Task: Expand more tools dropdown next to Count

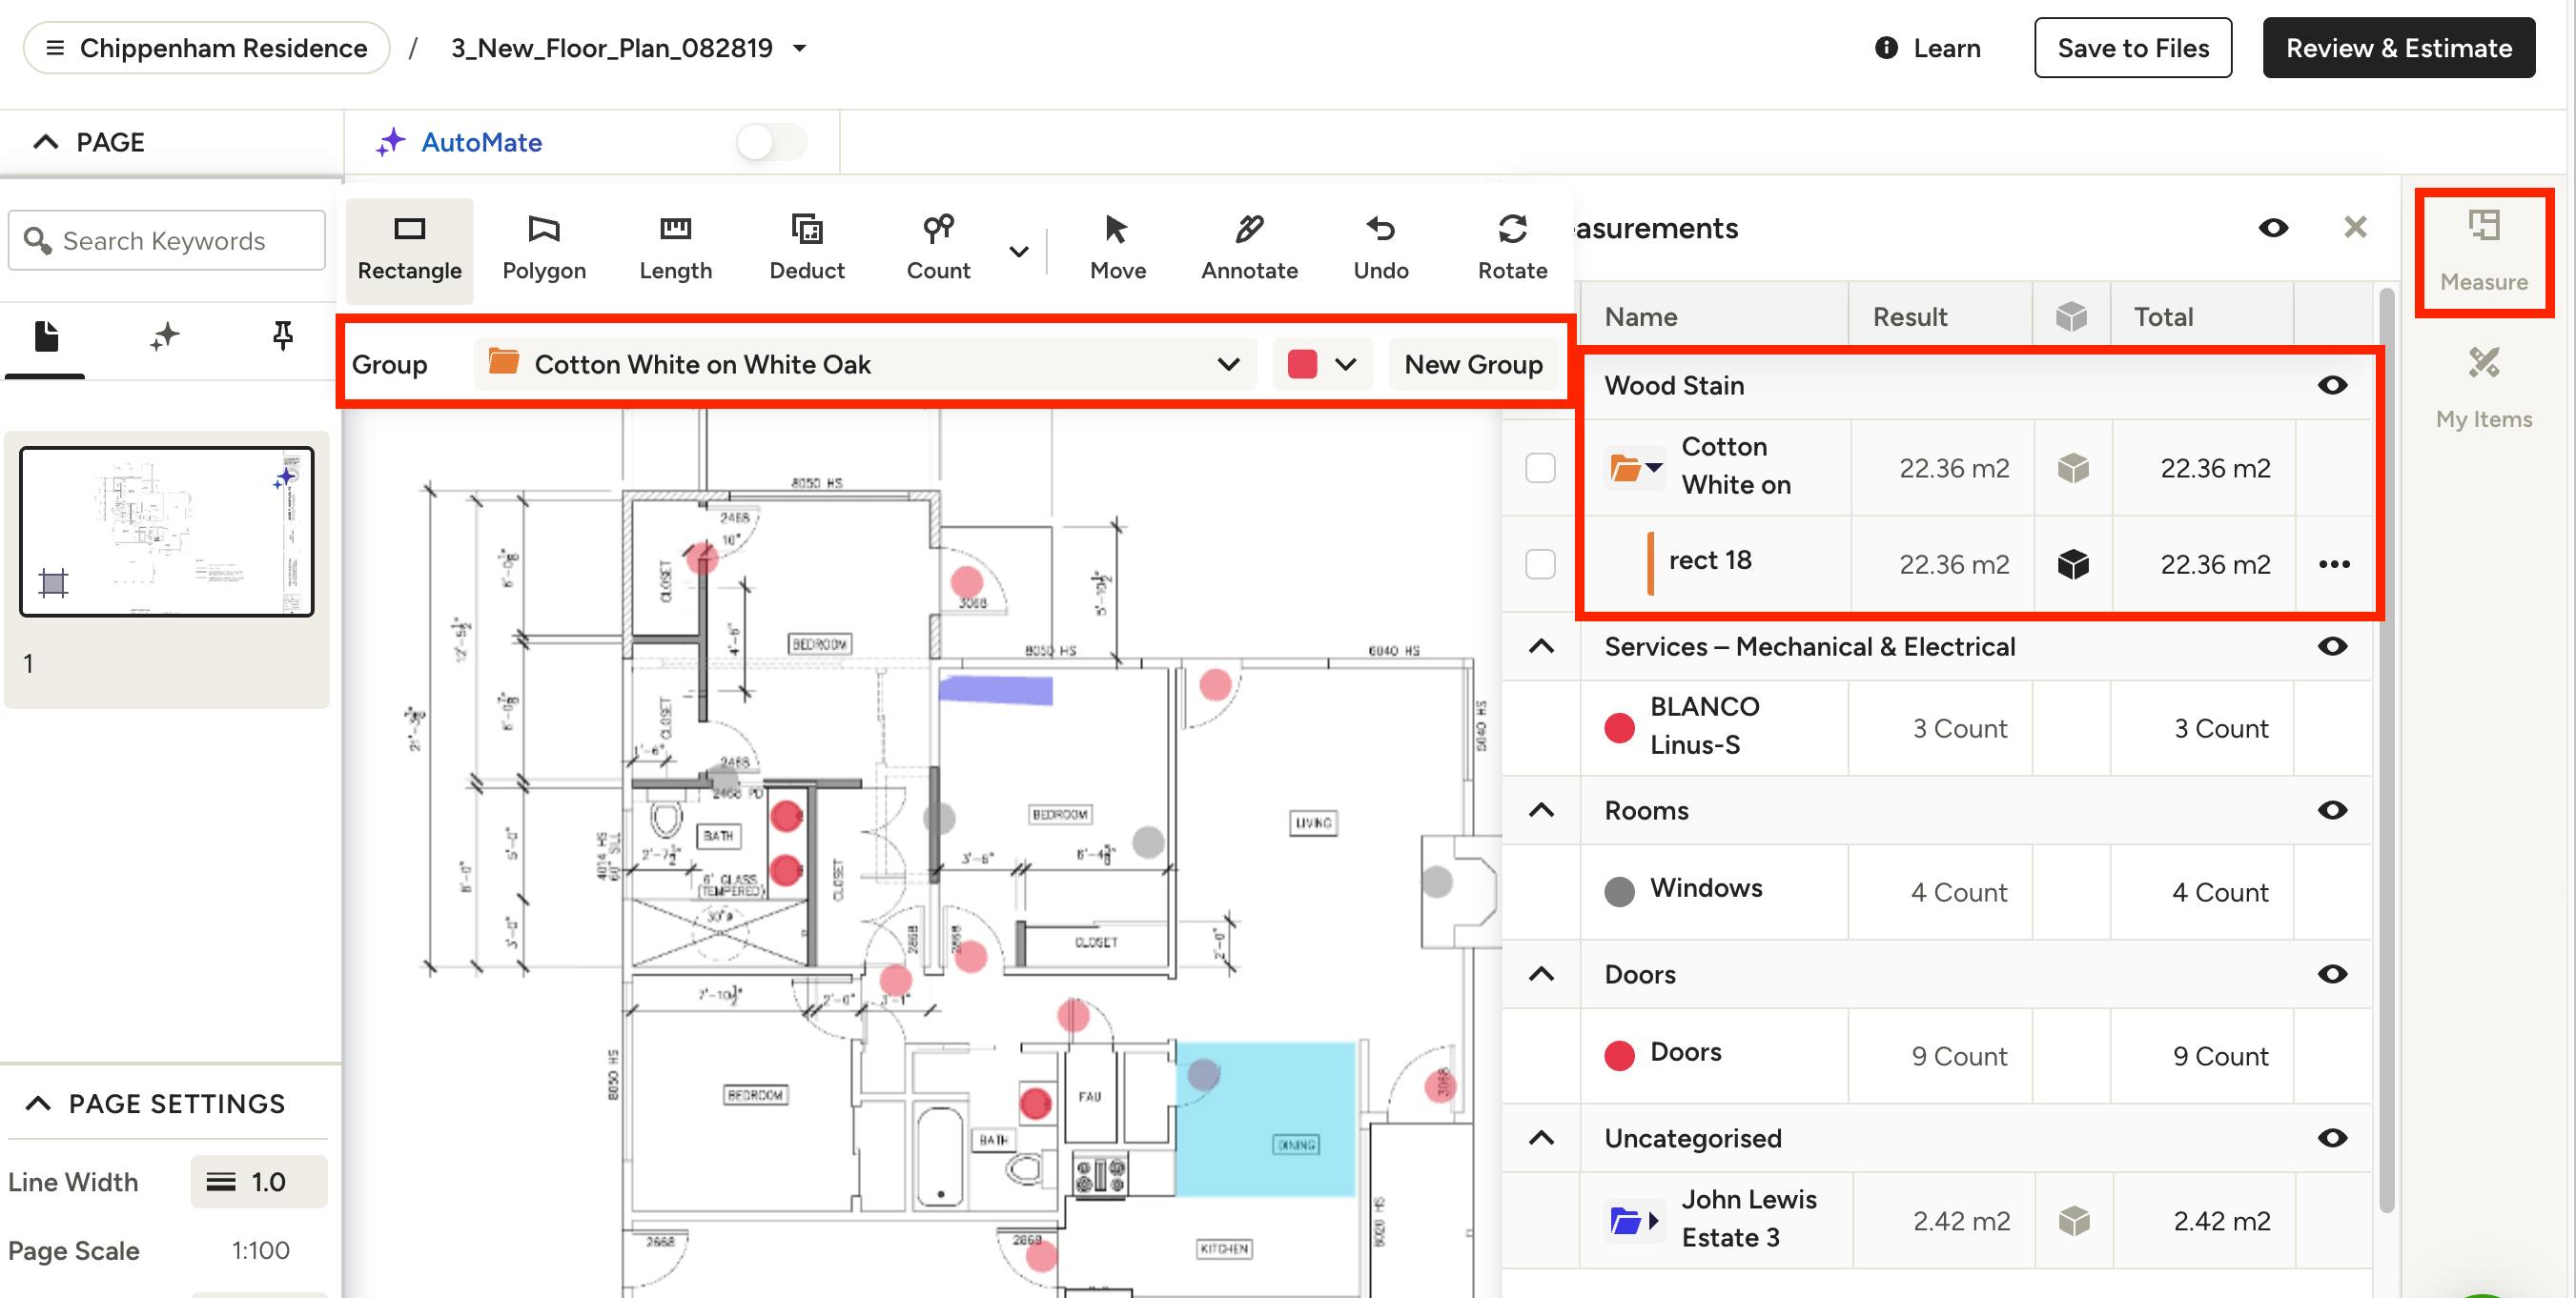Action: 1018,252
